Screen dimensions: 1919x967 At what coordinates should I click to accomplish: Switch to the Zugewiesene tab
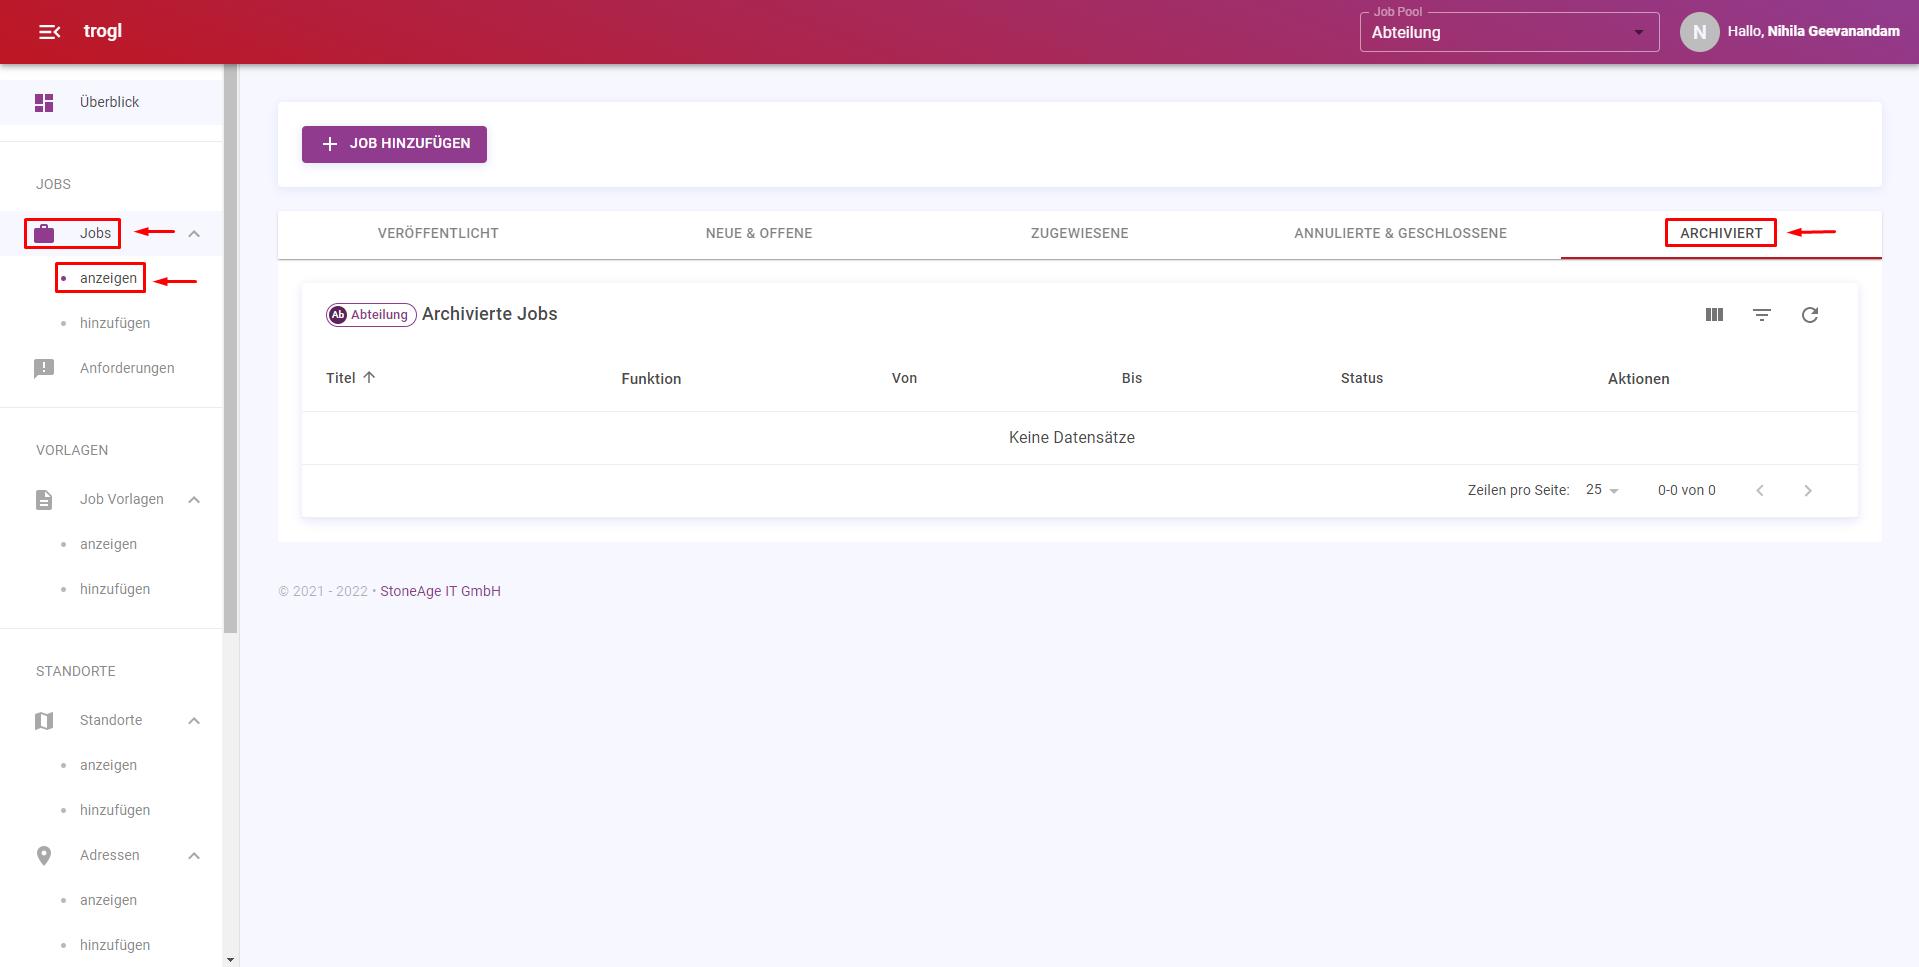1080,233
